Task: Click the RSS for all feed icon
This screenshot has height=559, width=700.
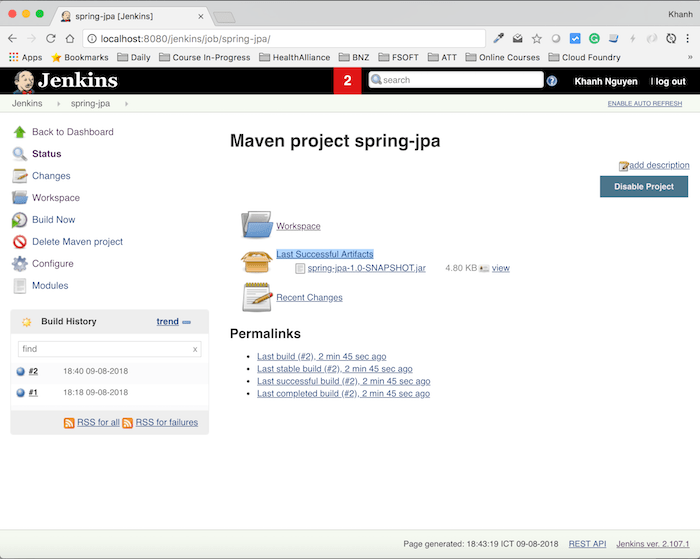Action: 69,423
